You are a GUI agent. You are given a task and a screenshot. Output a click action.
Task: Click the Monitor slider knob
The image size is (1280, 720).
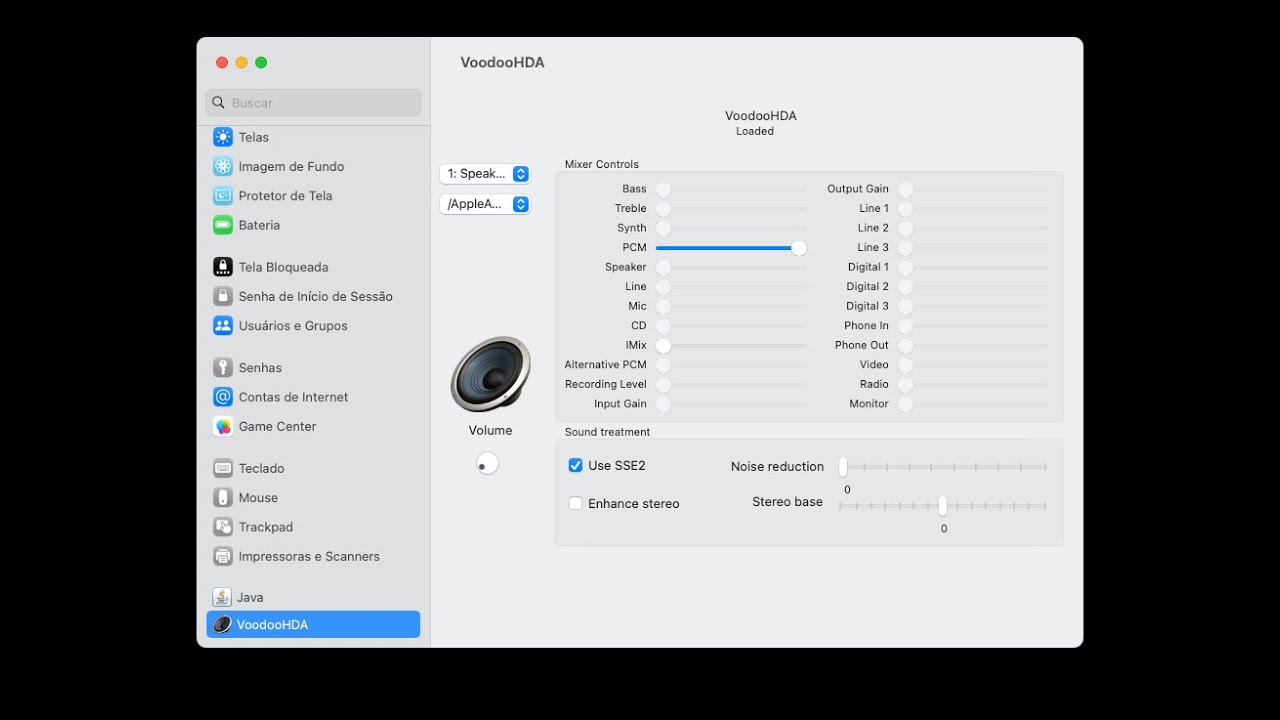click(905, 404)
